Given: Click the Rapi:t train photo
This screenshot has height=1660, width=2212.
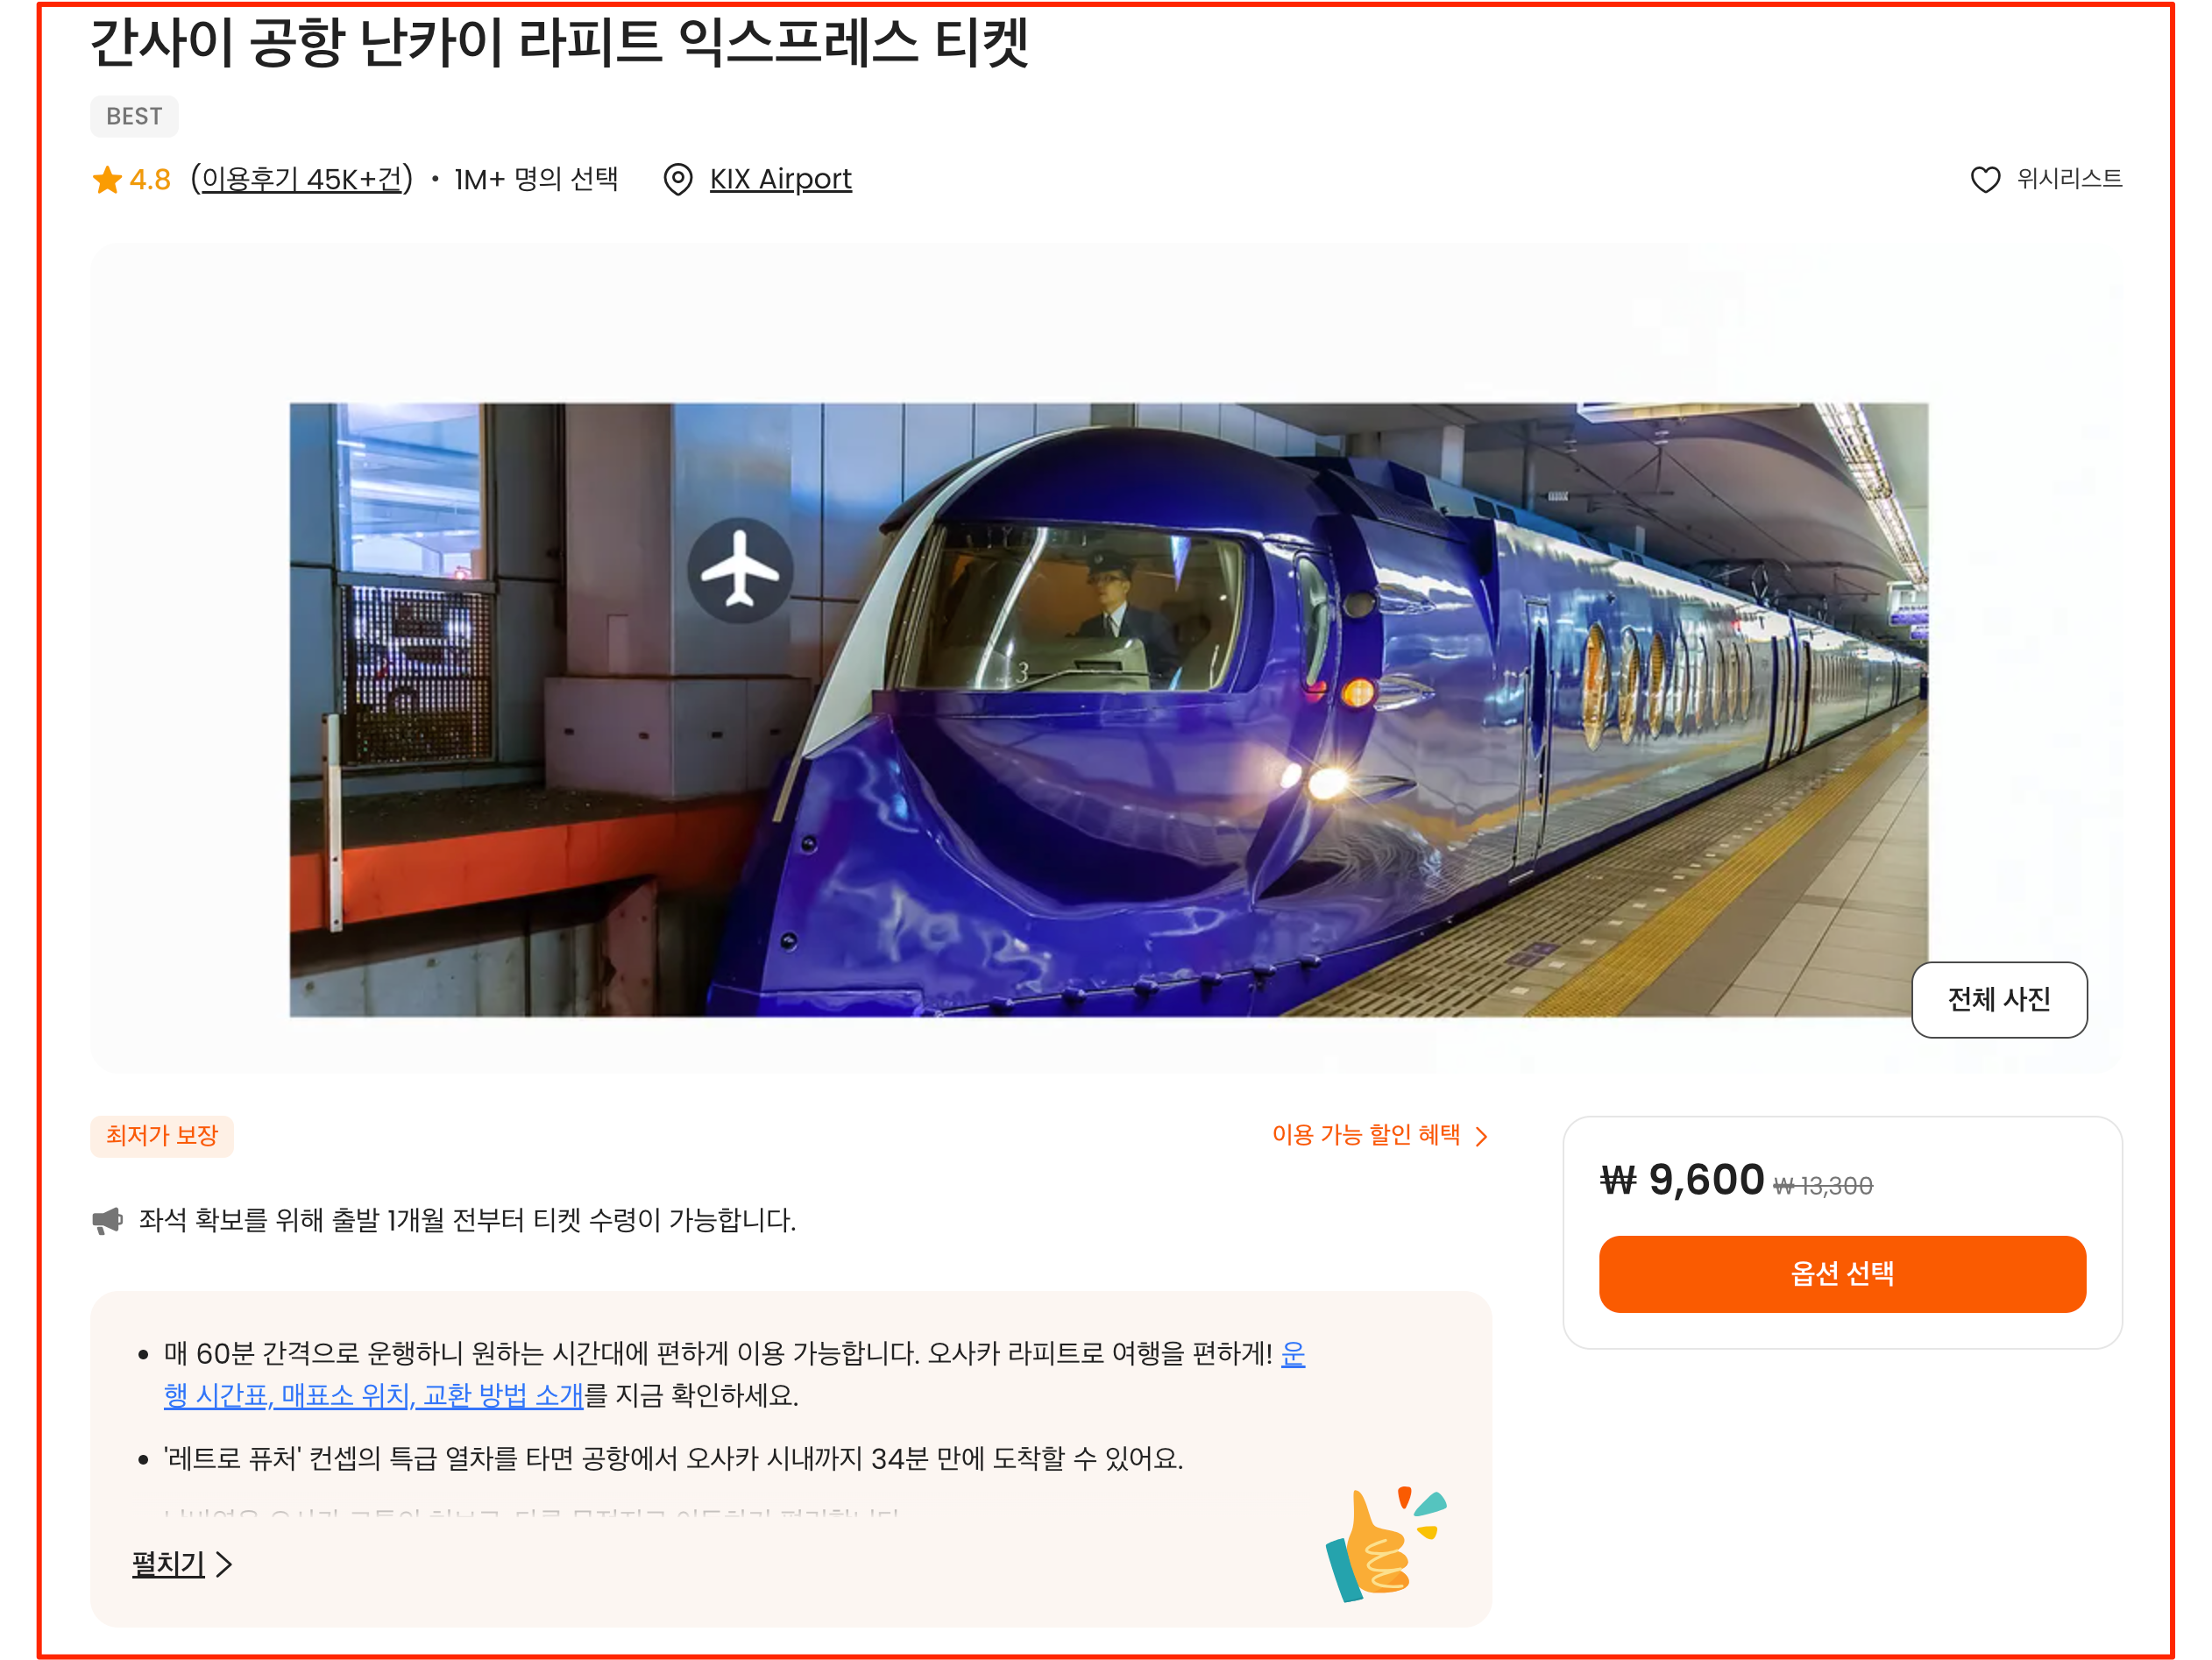Looking at the screenshot, I should point(1108,709).
